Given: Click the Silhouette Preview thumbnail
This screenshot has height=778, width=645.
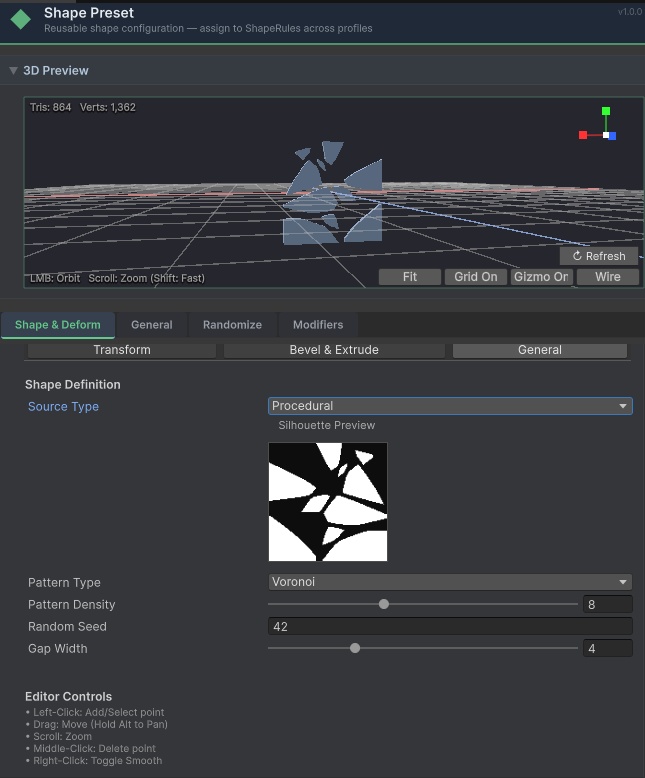Looking at the screenshot, I should 328,502.
